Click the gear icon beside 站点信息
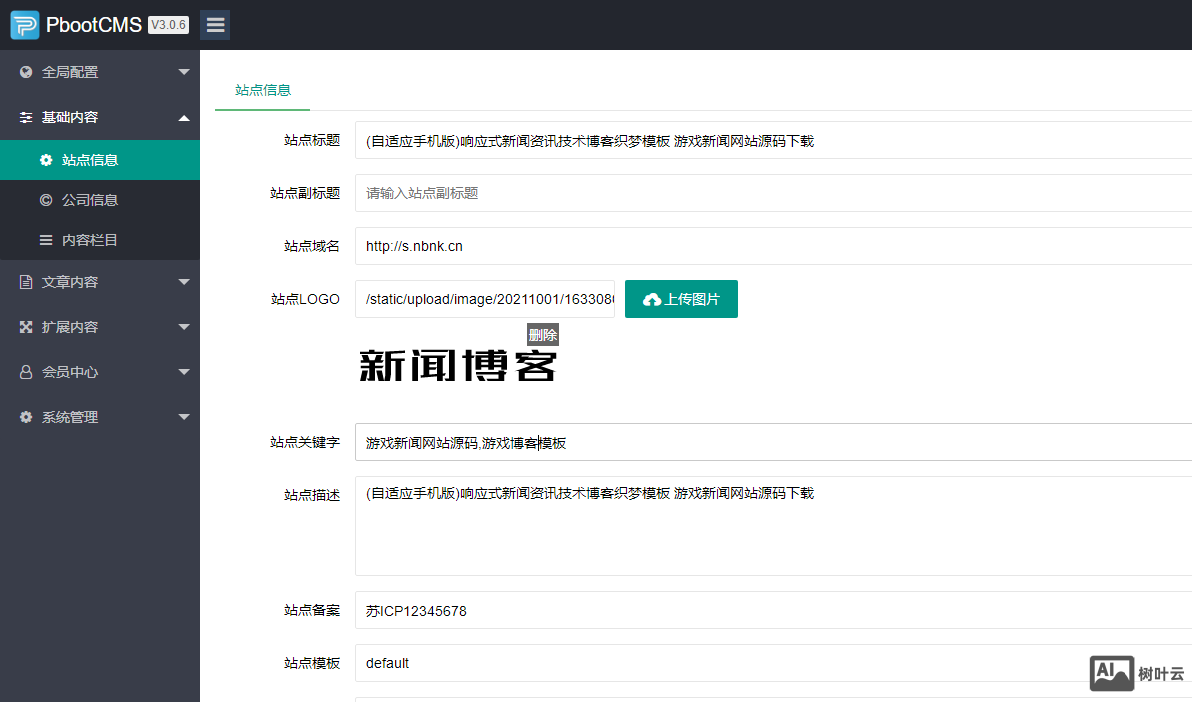Screen dimensions: 1192x702 (x=46, y=160)
